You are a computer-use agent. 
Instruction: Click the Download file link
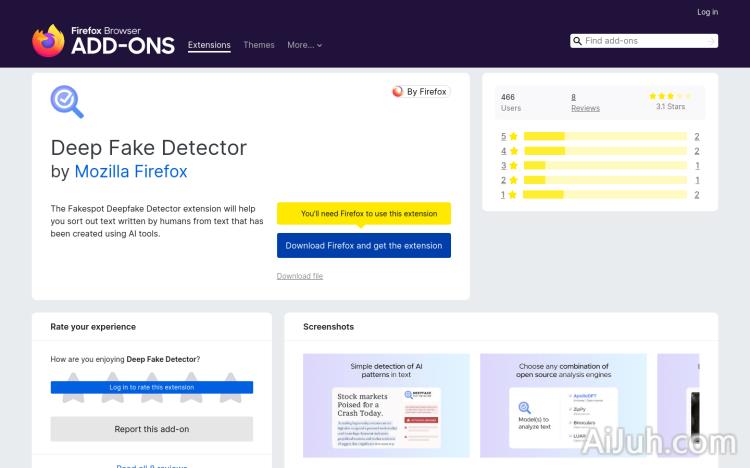[x=300, y=276]
